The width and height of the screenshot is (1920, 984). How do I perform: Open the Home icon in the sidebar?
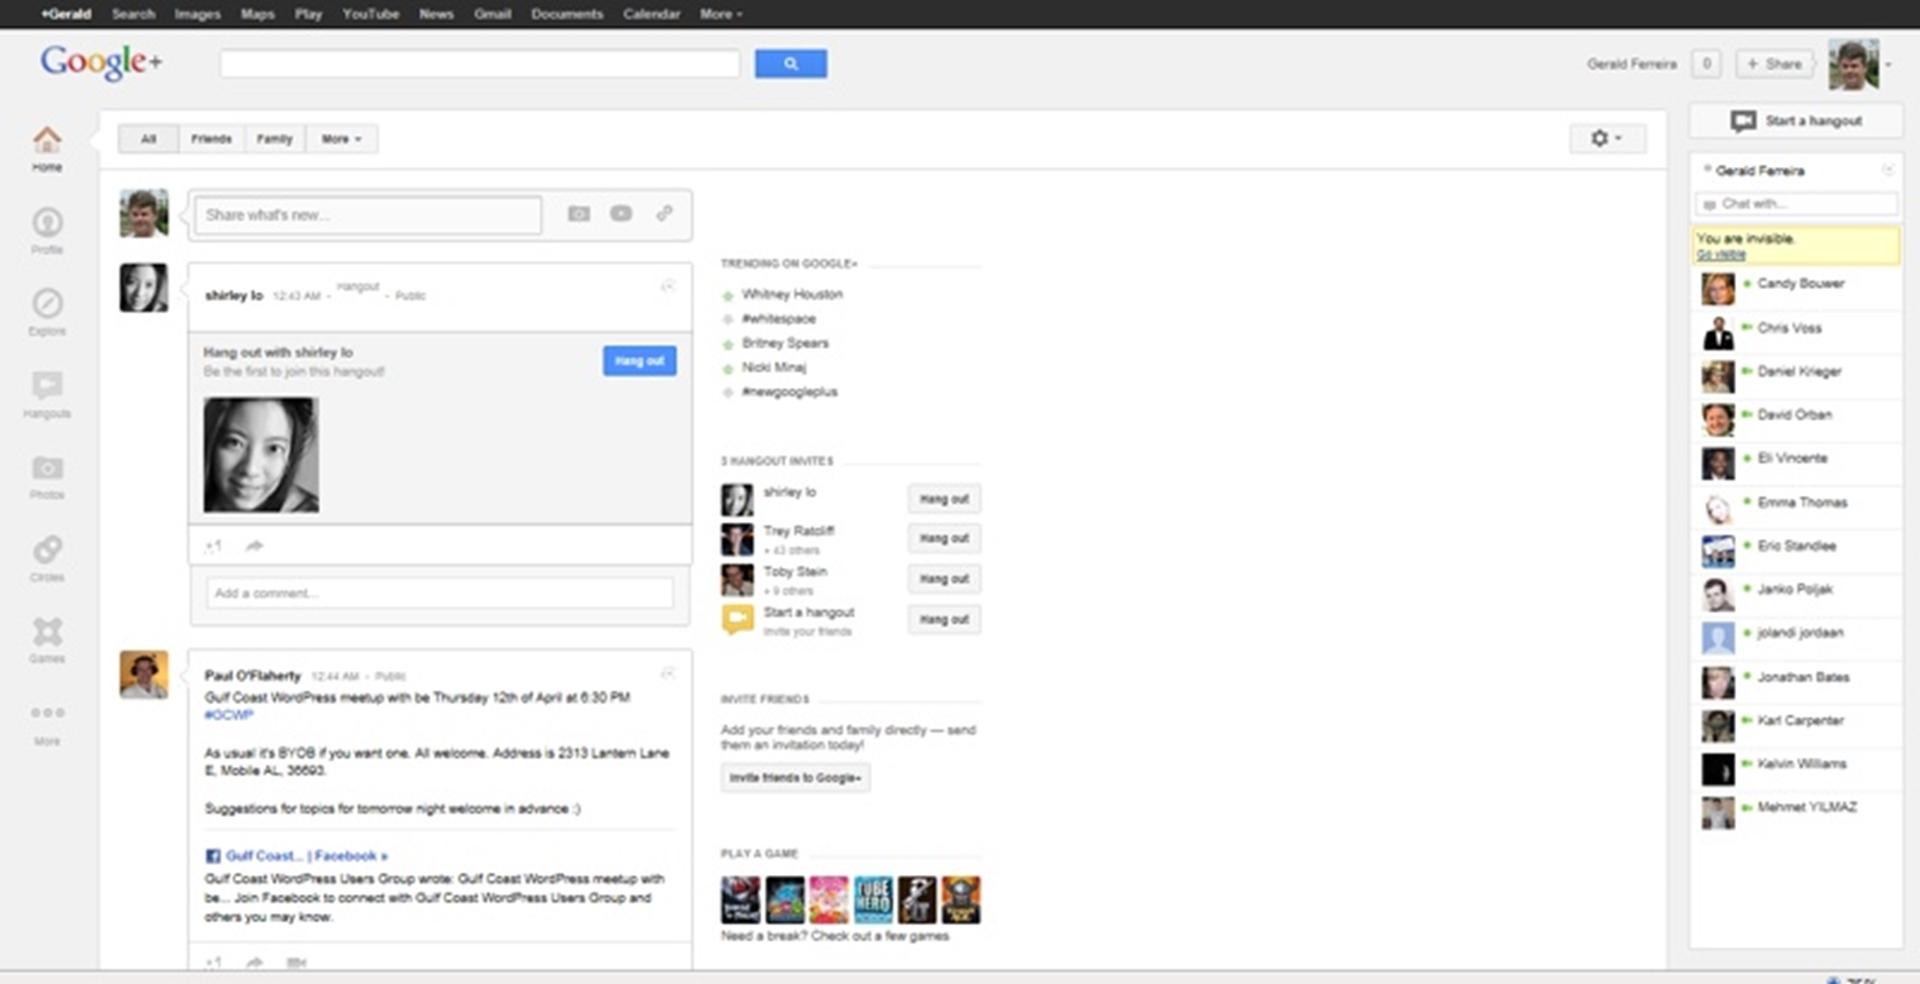pyautogui.click(x=47, y=140)
